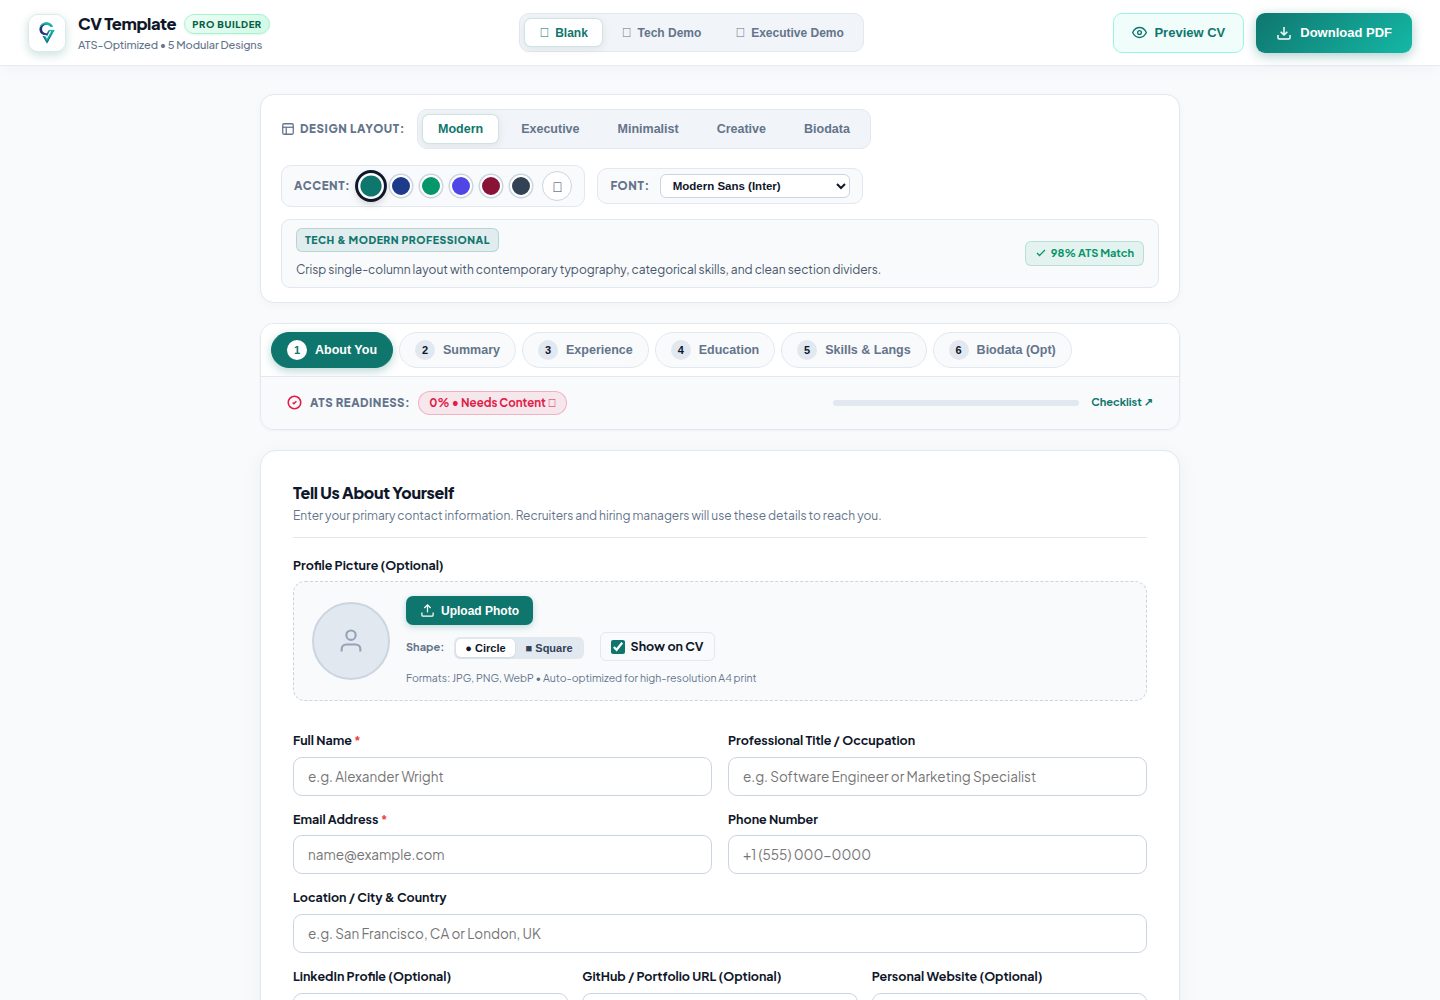
Task: Pick the navy blue accent color swatch
Action: [401, 186]
